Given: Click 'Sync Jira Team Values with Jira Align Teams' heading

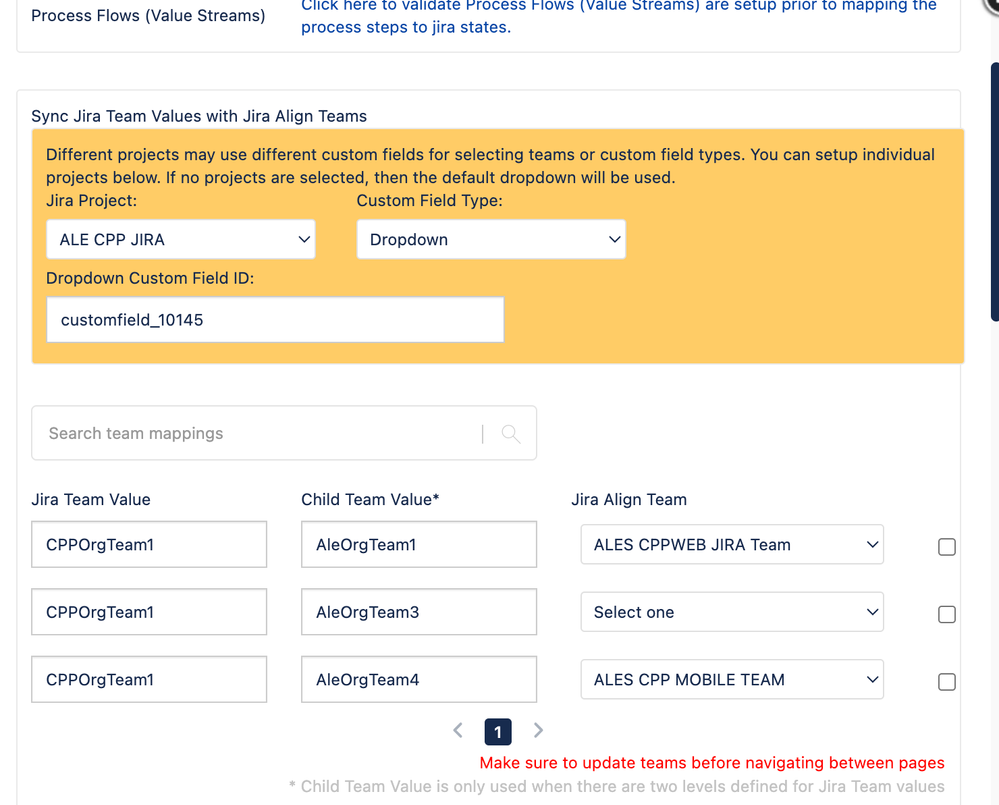Looking at the screenshot, I should [199, 116].
